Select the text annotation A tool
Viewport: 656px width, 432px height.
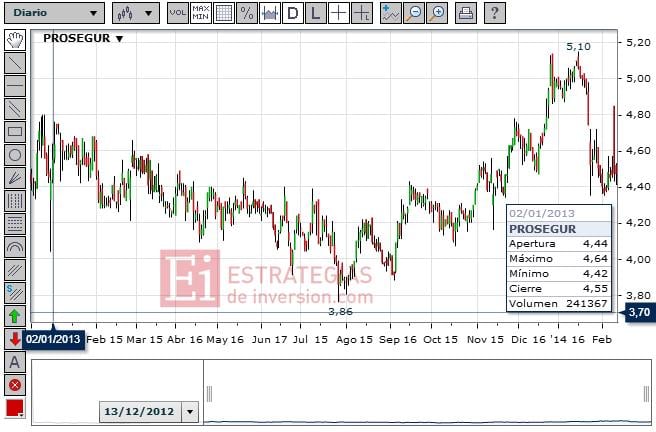tap(15, 362)
